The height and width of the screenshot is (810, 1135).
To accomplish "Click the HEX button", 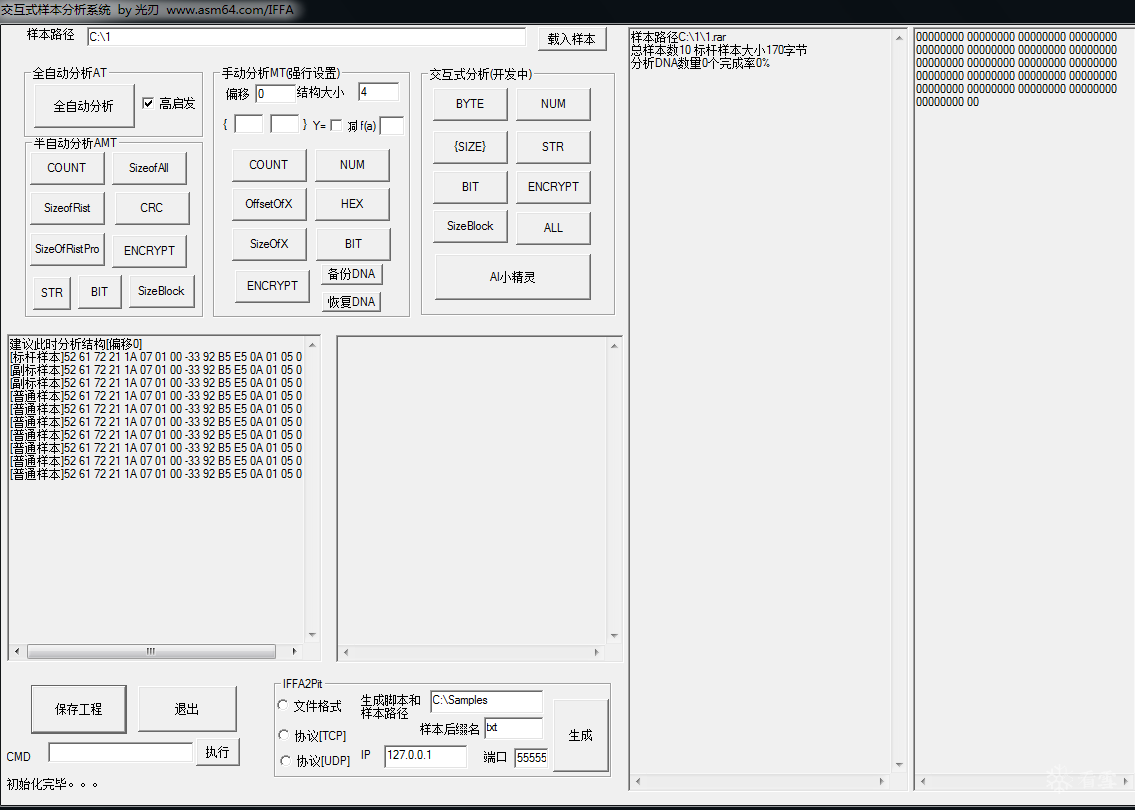I will 353,204.
